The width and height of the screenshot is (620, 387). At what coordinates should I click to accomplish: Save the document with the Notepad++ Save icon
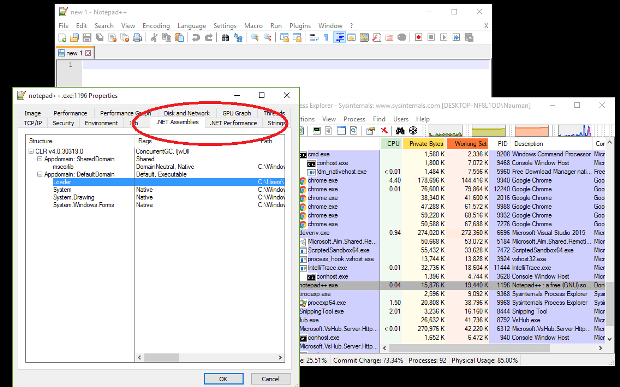pos(87,38)
